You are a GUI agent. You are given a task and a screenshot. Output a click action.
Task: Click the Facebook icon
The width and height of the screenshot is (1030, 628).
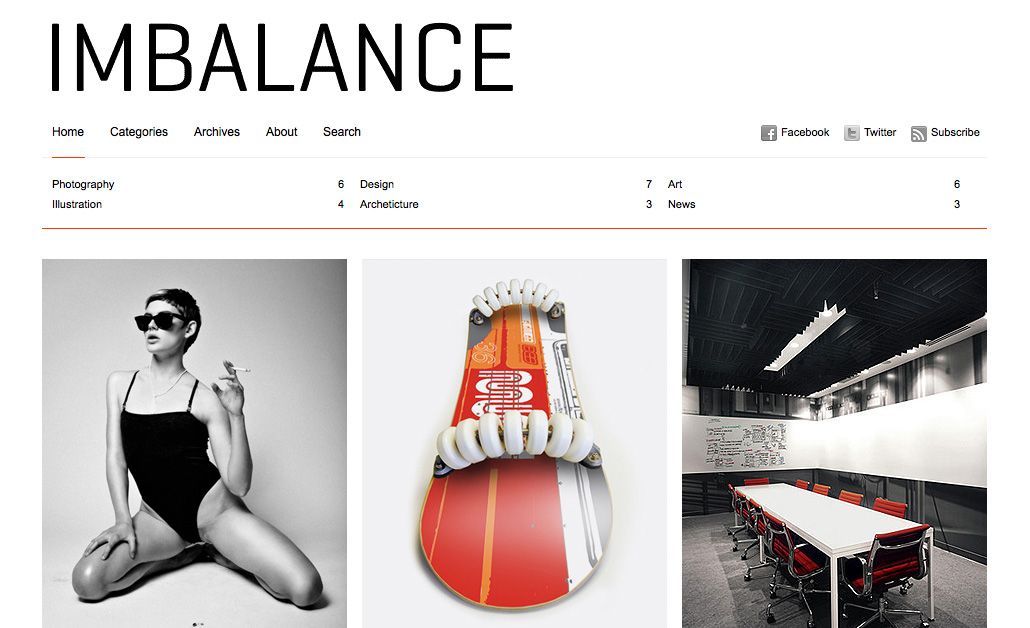[x=769, y=133]
